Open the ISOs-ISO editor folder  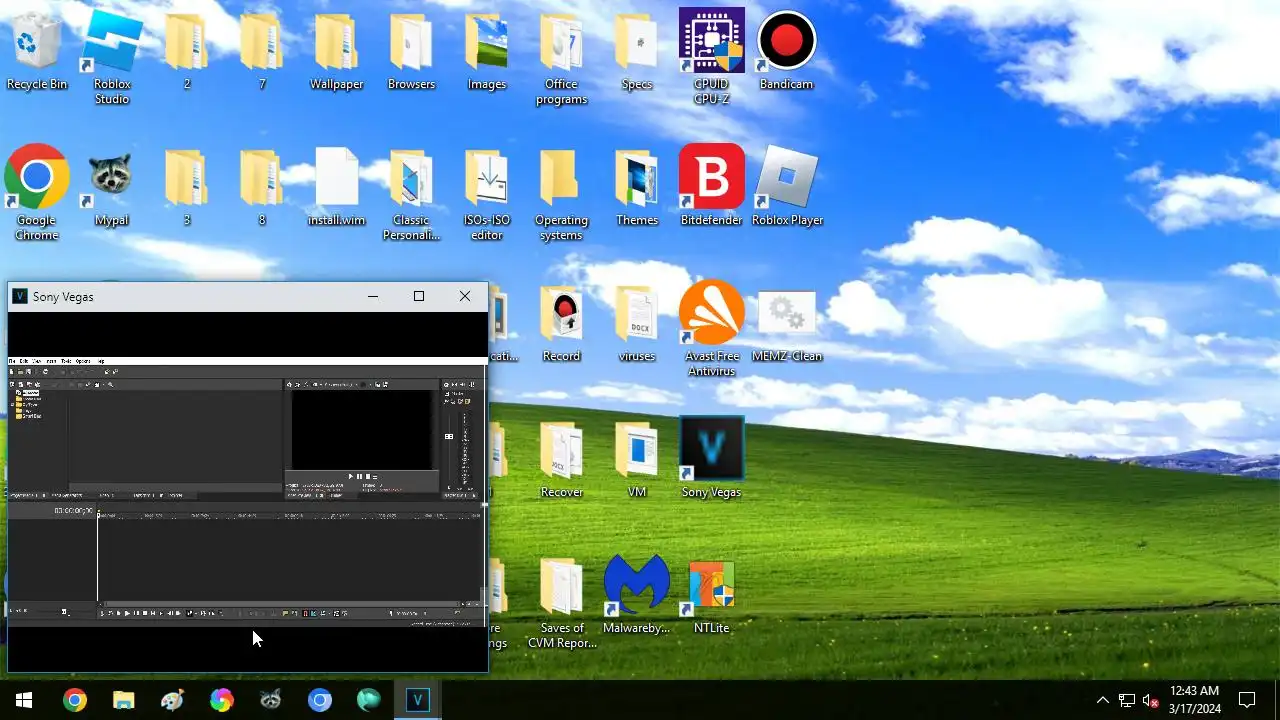click(487, 192)
